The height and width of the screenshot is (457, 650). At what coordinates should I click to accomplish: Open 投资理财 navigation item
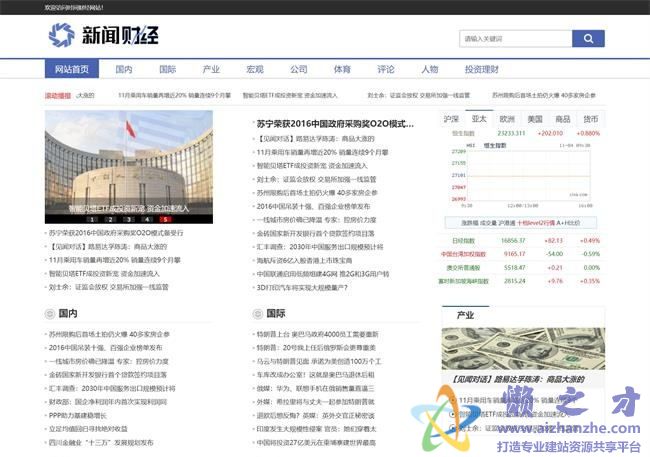pos(481,69)
